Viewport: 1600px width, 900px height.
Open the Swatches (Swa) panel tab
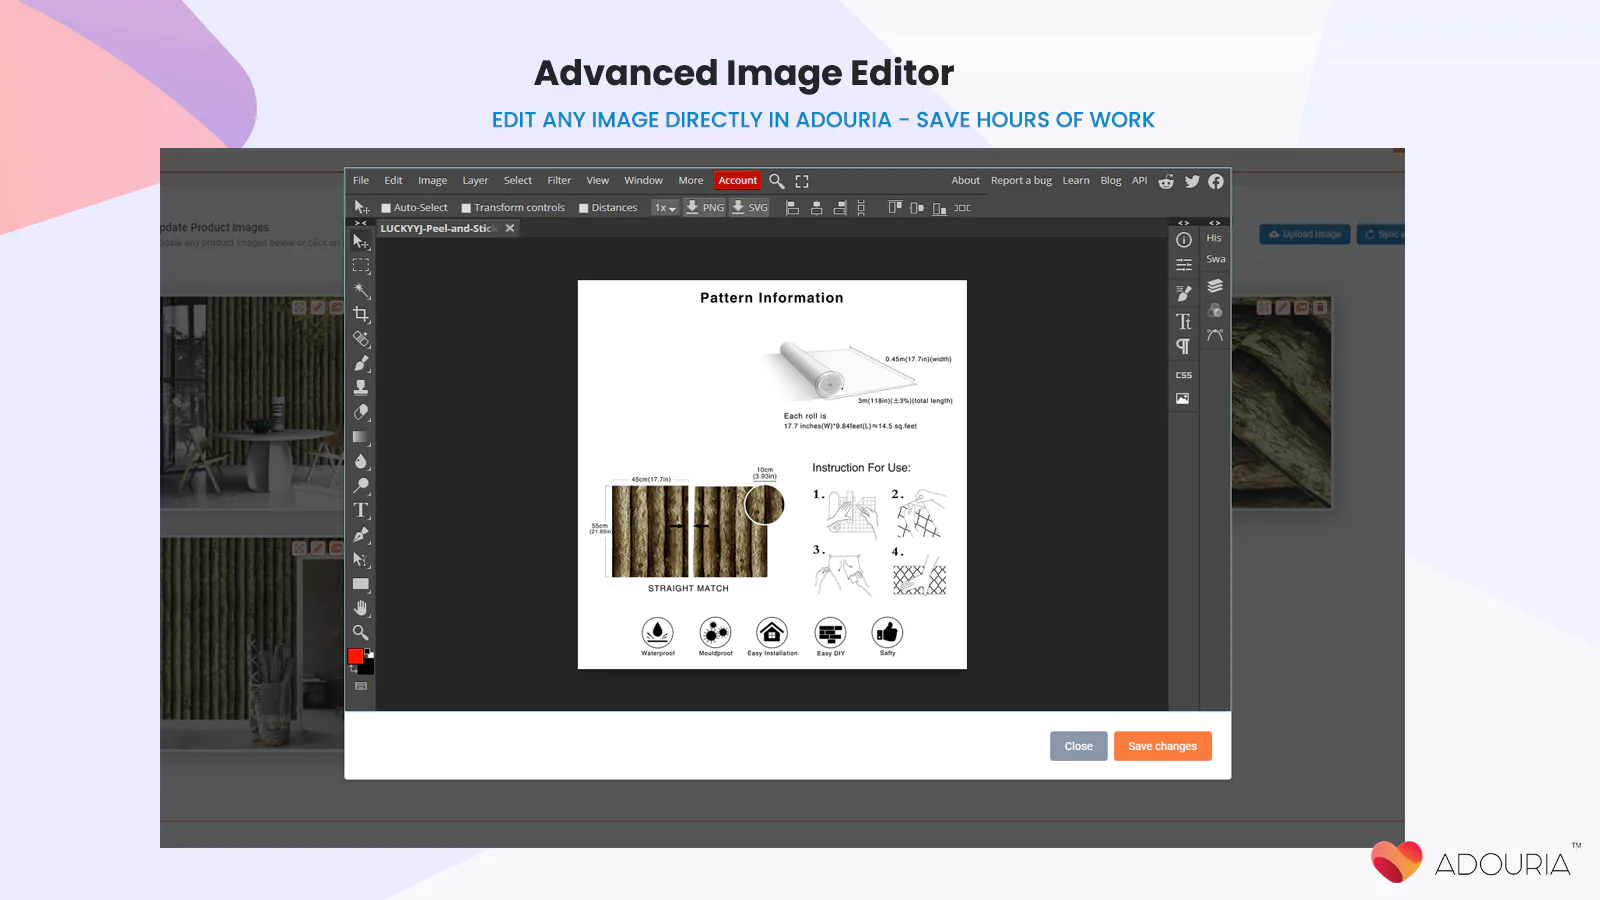tap(1215, 259)
